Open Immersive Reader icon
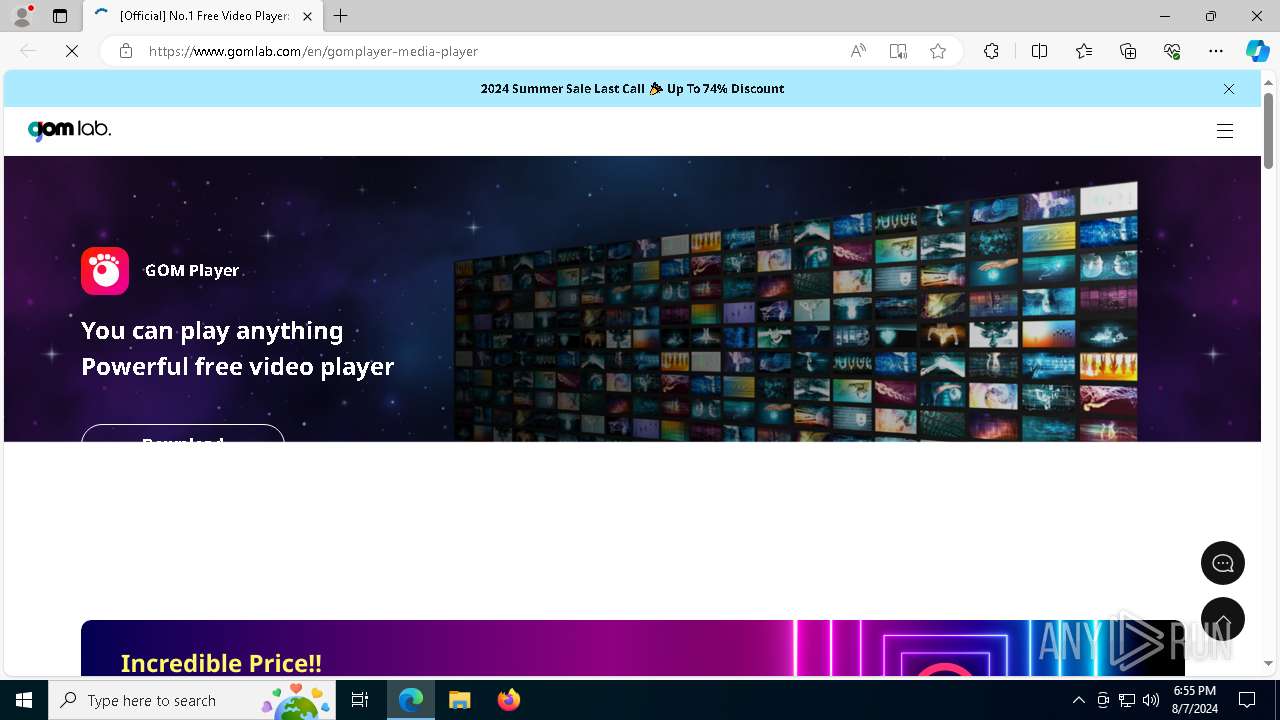1280x720 pixels. [898, 51]
